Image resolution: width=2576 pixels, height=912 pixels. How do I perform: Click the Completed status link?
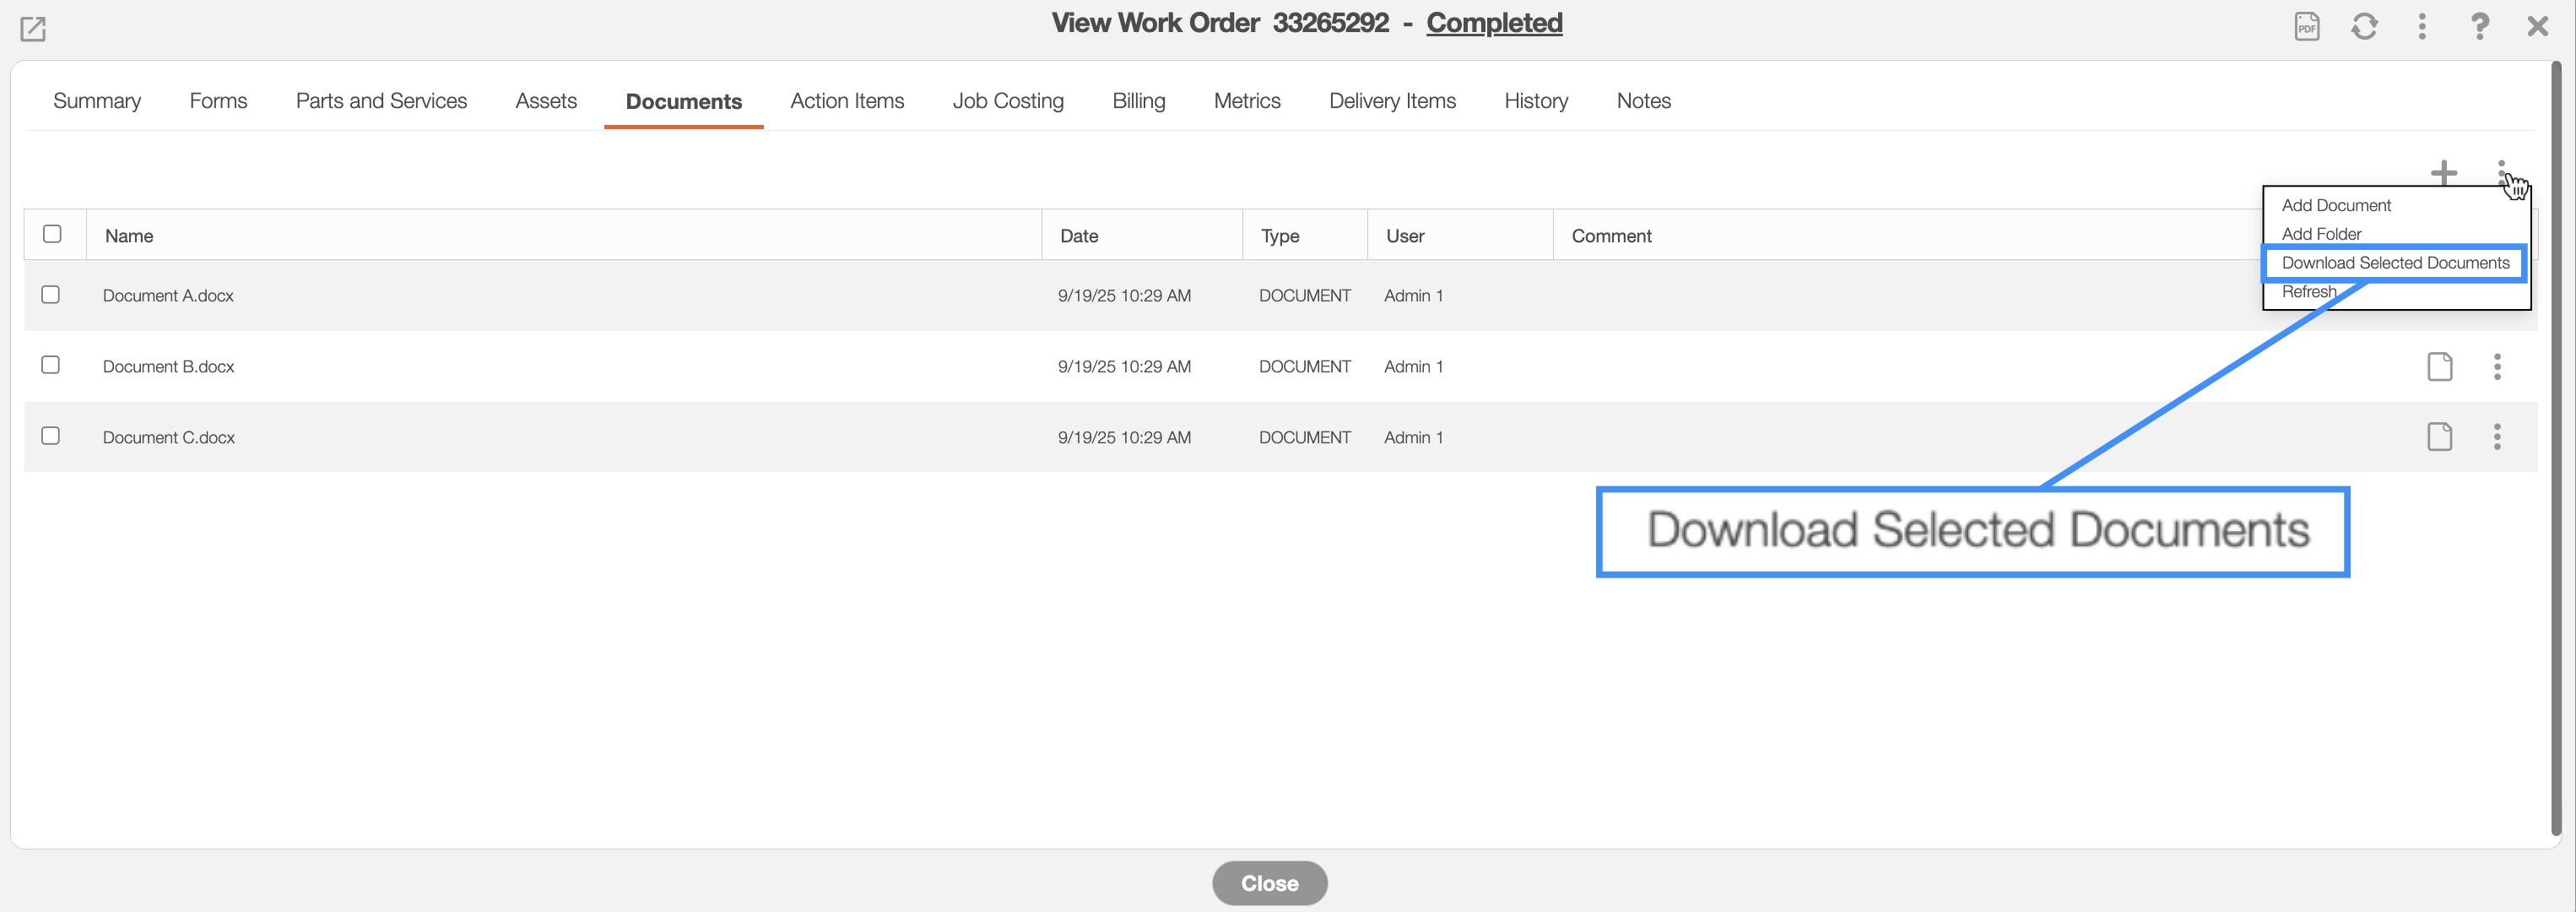pos(1494,23)
